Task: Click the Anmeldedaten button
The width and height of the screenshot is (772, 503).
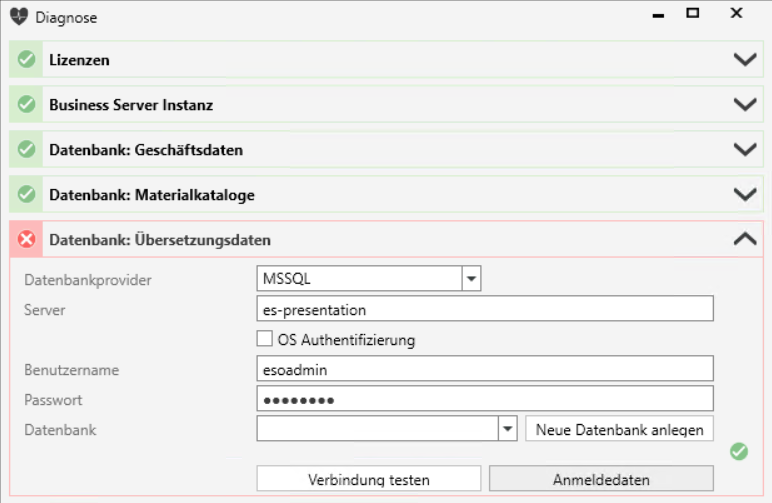Action: click(601, 479)
